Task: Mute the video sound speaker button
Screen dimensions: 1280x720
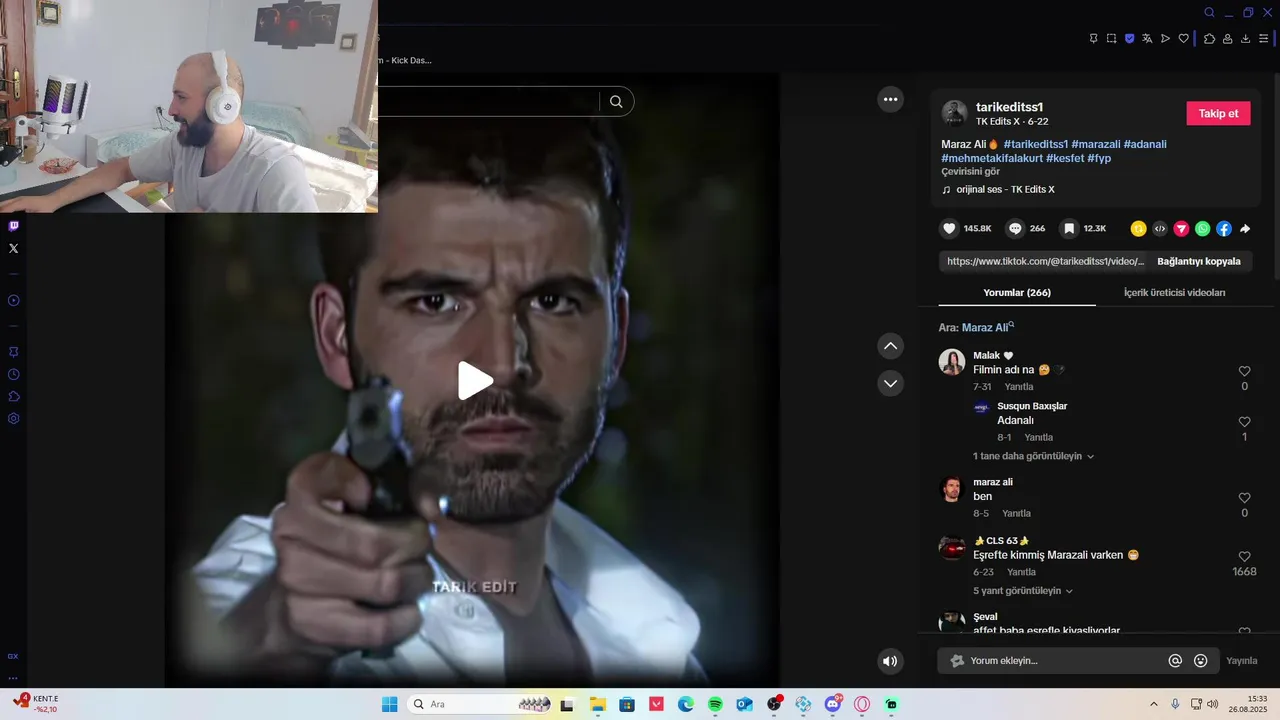Action: [x=890, y=661]
